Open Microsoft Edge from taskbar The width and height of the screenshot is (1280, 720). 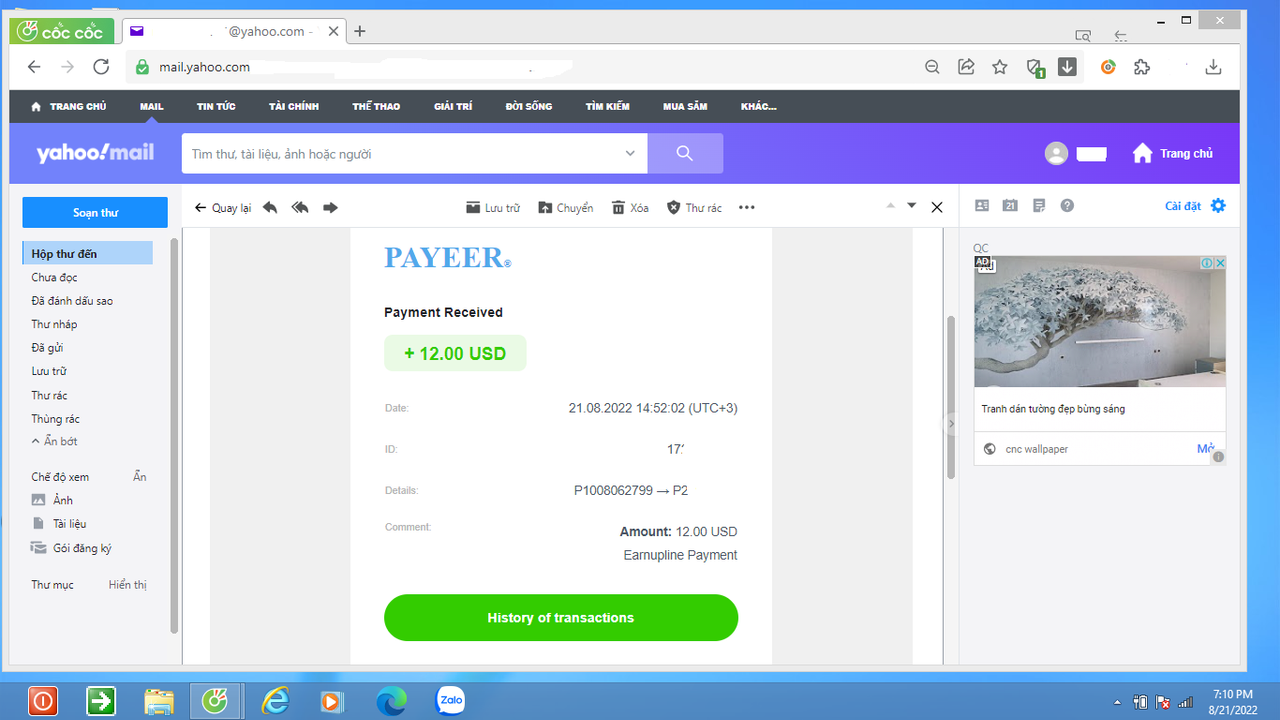tap(391, 701)
